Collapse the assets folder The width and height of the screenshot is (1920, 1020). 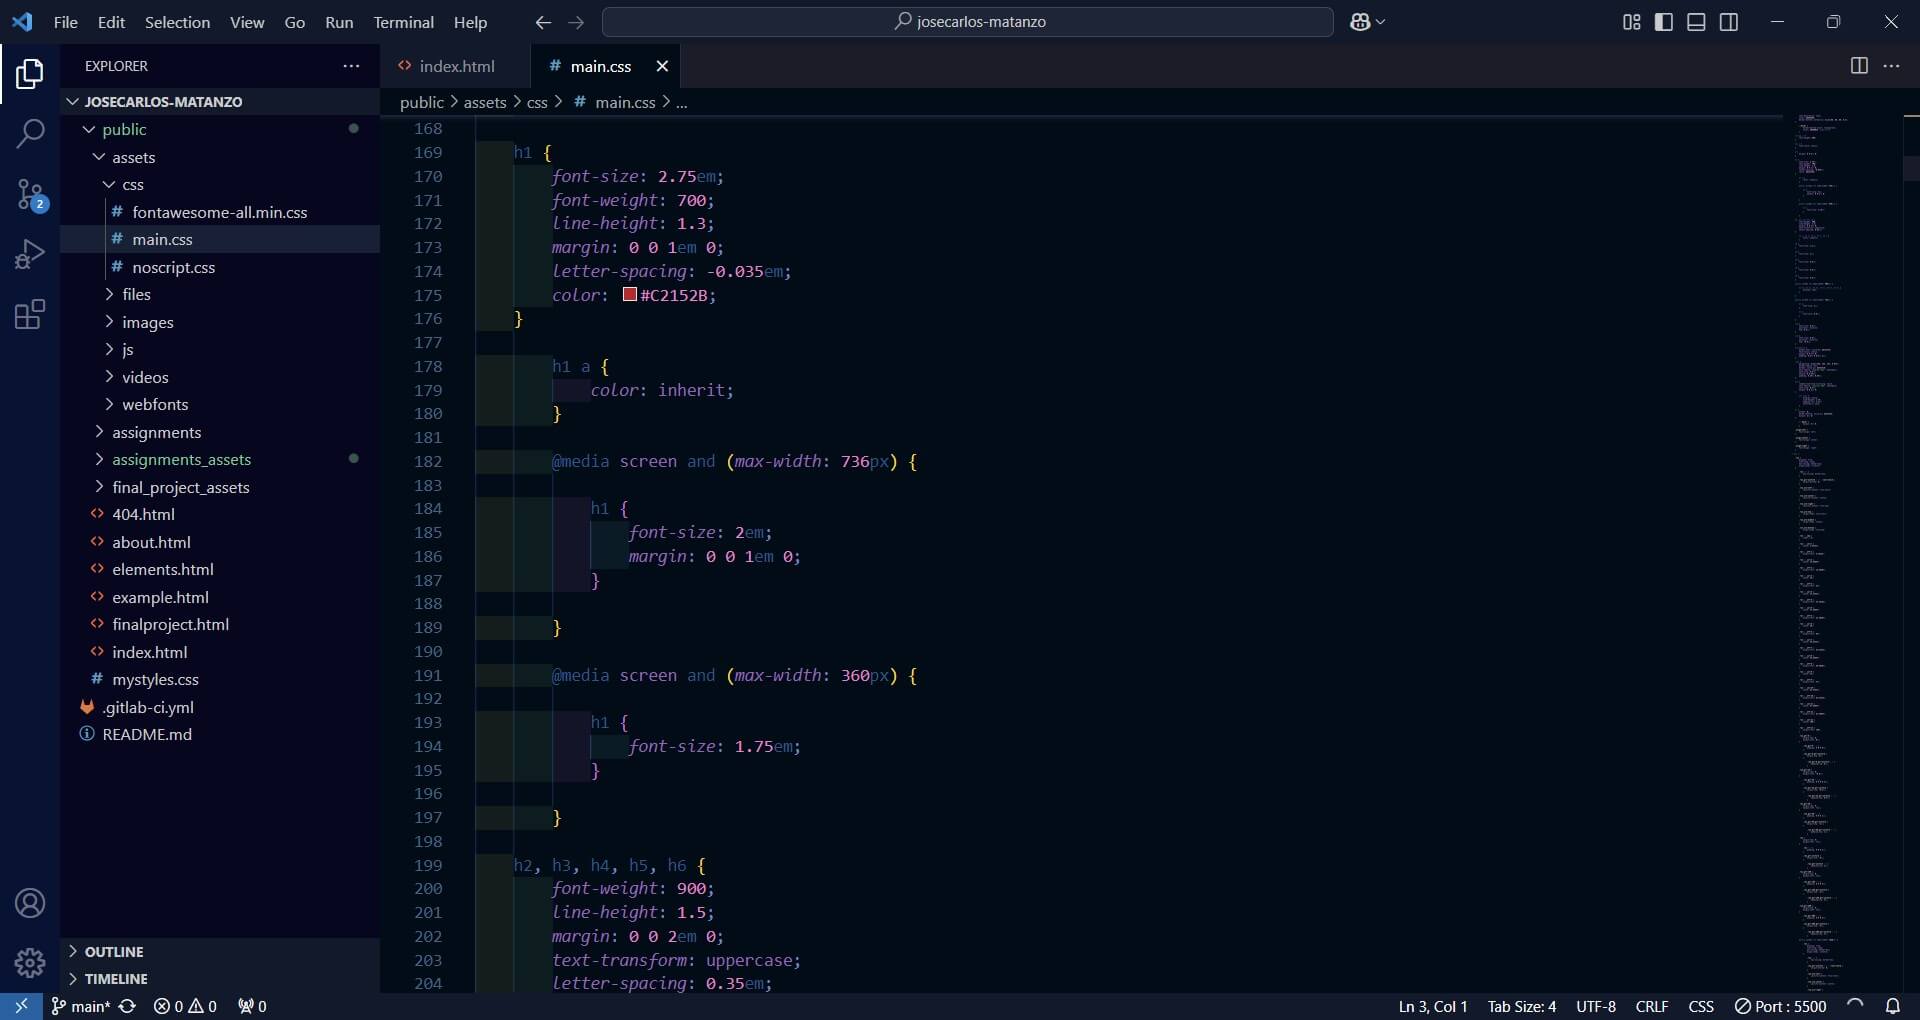[x=220, y=157]
